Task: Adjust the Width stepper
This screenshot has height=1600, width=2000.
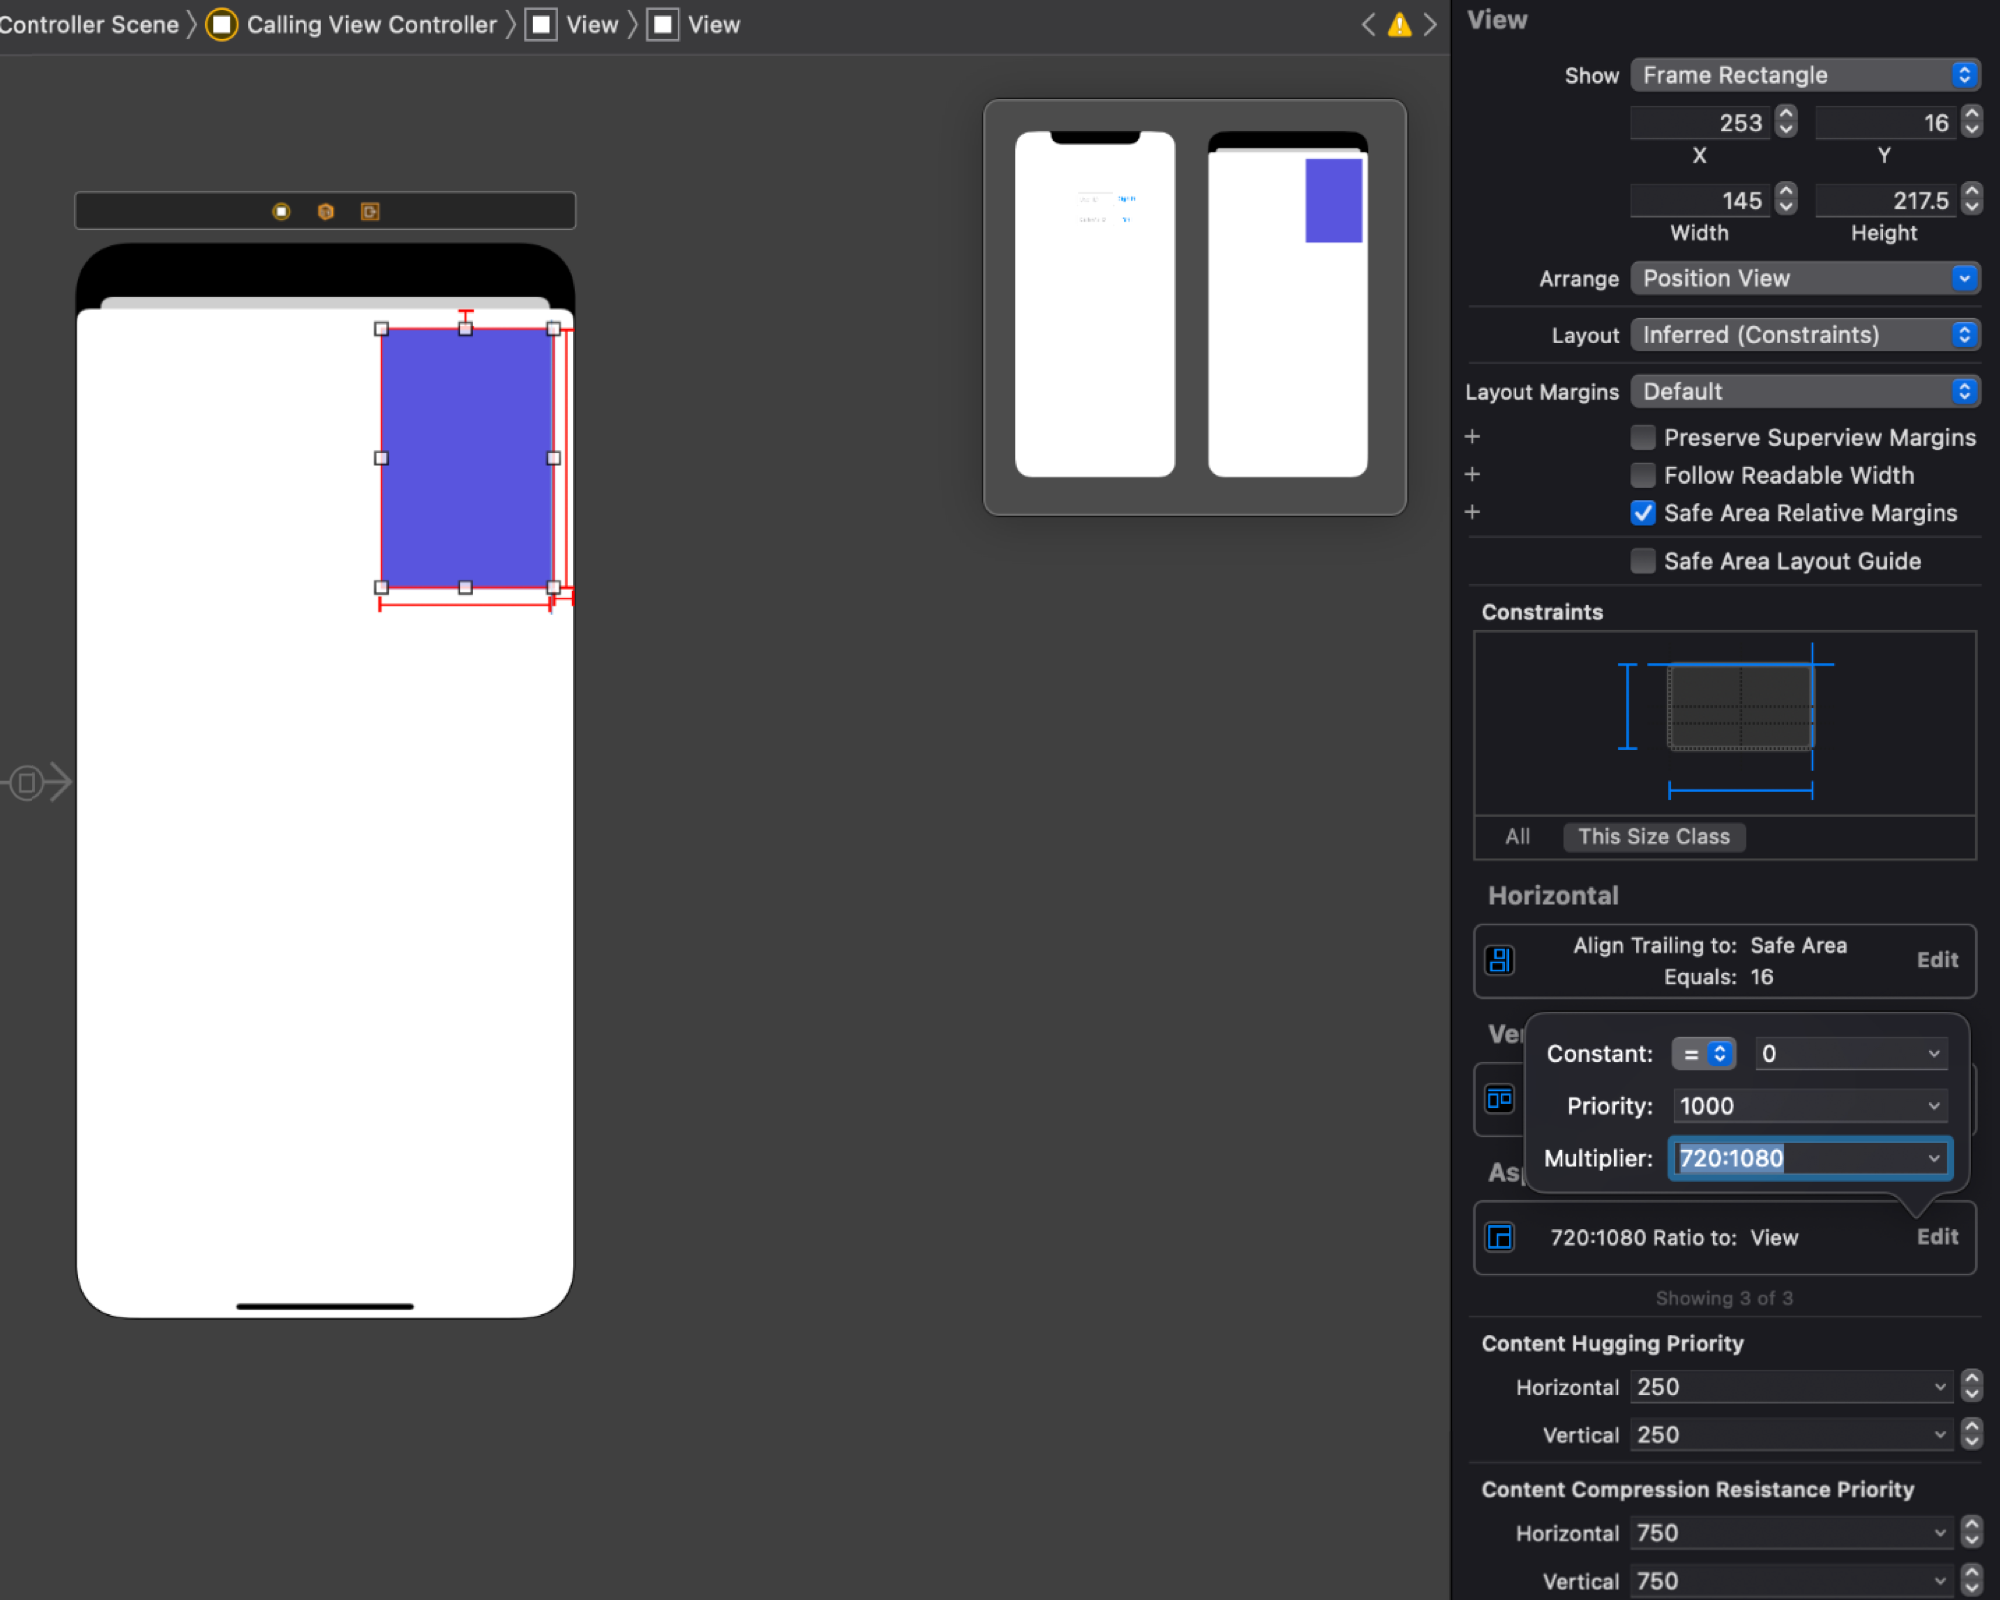Action: [x=1786, y=200]
